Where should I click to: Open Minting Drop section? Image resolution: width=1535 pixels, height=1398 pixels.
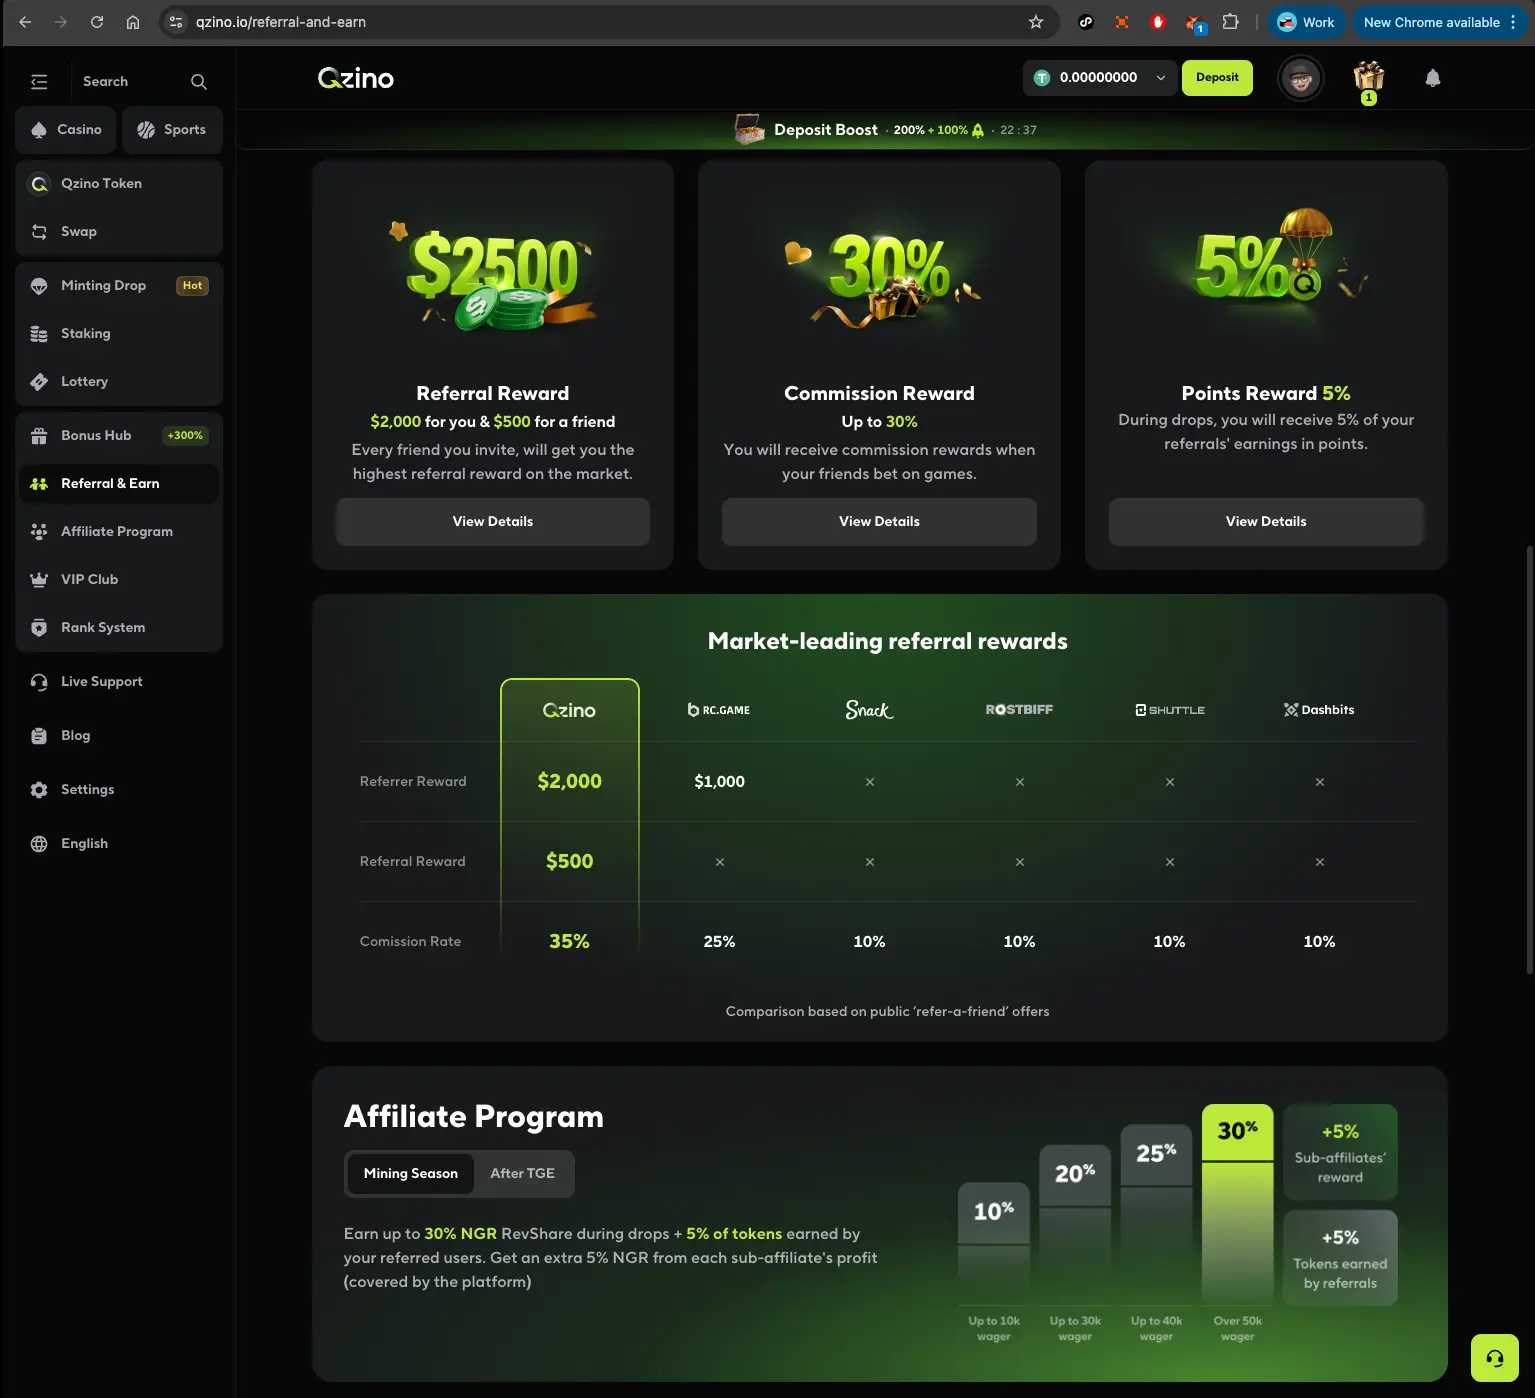[119, 286]
